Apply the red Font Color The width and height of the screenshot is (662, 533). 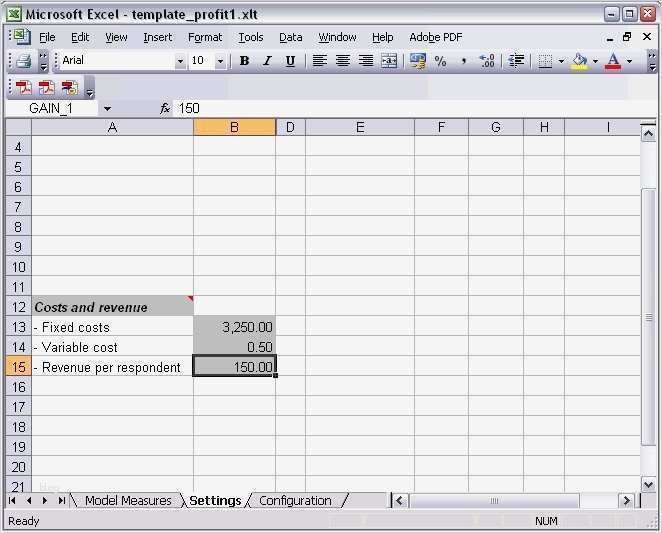click(x=613, y=62)
